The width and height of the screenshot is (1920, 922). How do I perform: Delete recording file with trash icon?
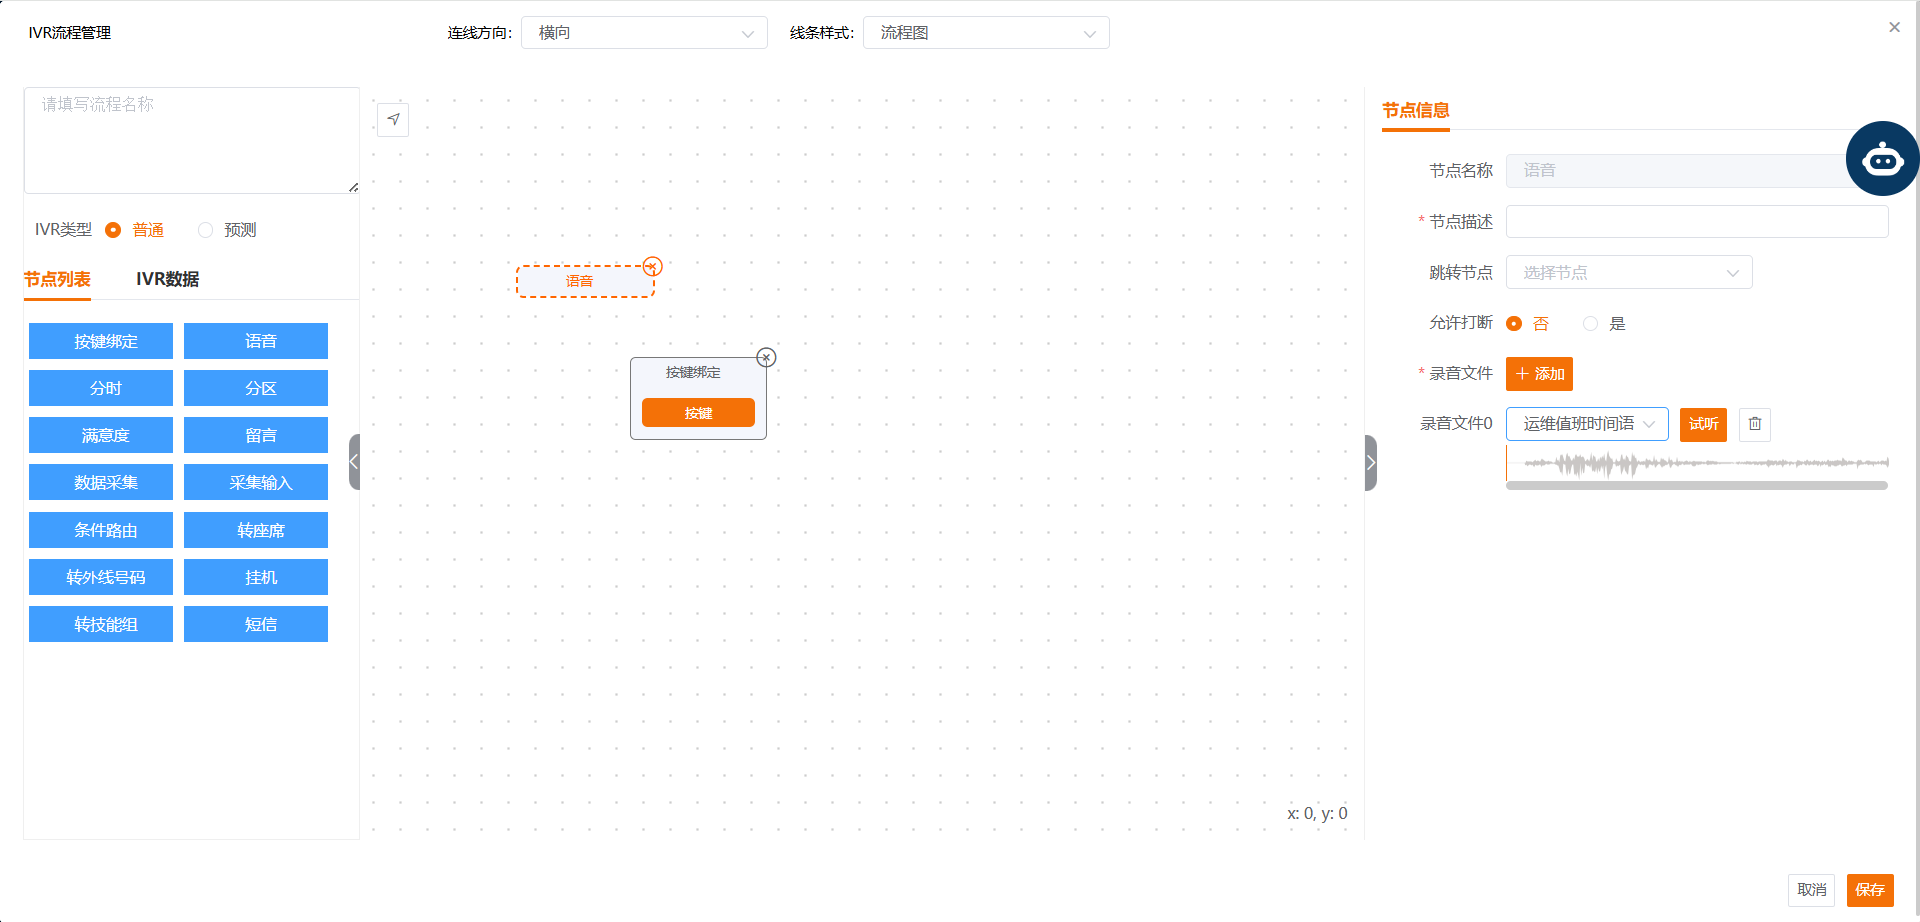[x=1754, y=424]
